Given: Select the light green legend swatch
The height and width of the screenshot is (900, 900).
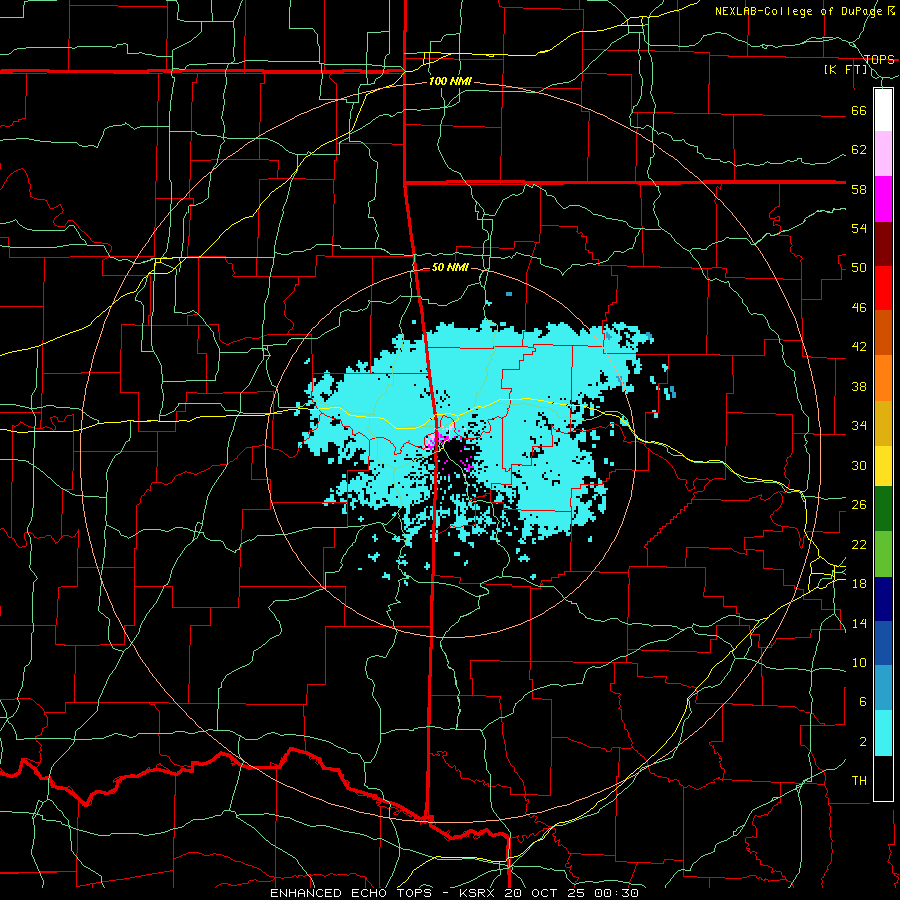Looking at the screenshot, I should tap(883, 554).
